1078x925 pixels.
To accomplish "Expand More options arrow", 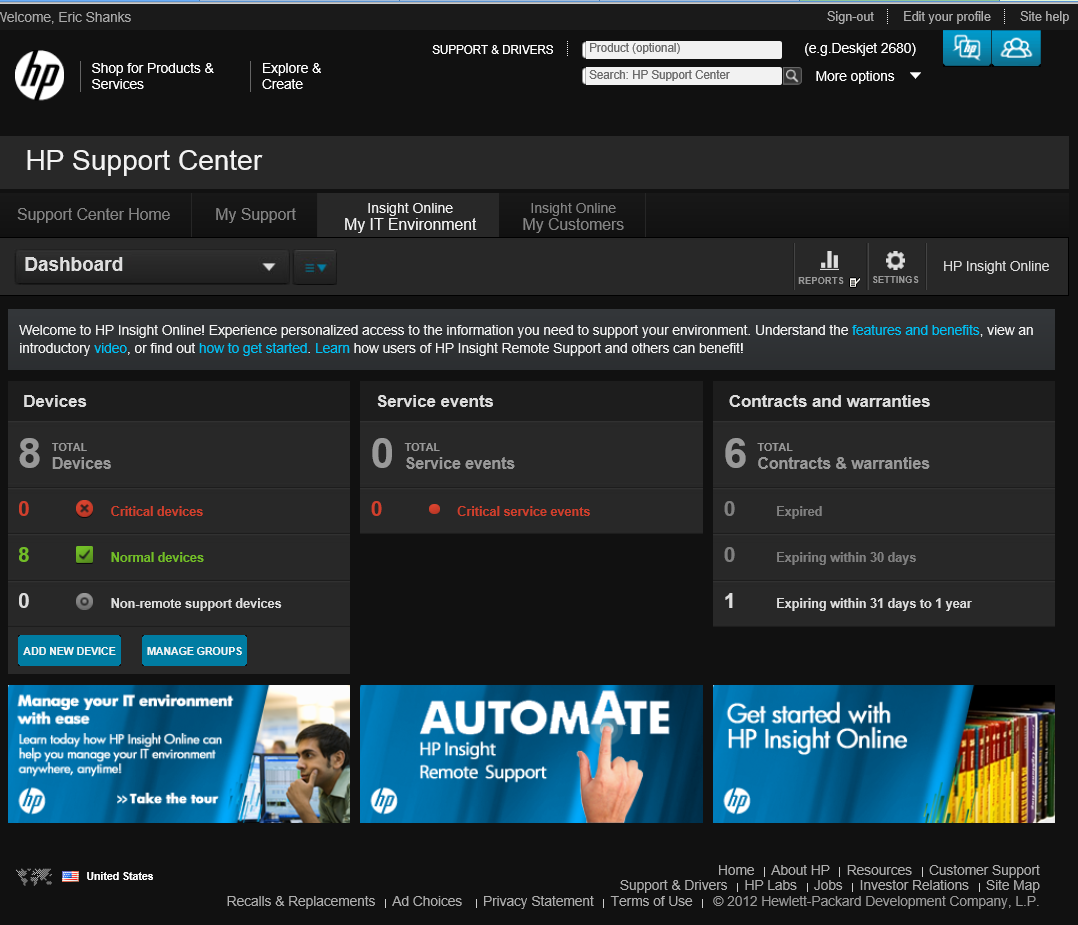I will tap(915, 76).
